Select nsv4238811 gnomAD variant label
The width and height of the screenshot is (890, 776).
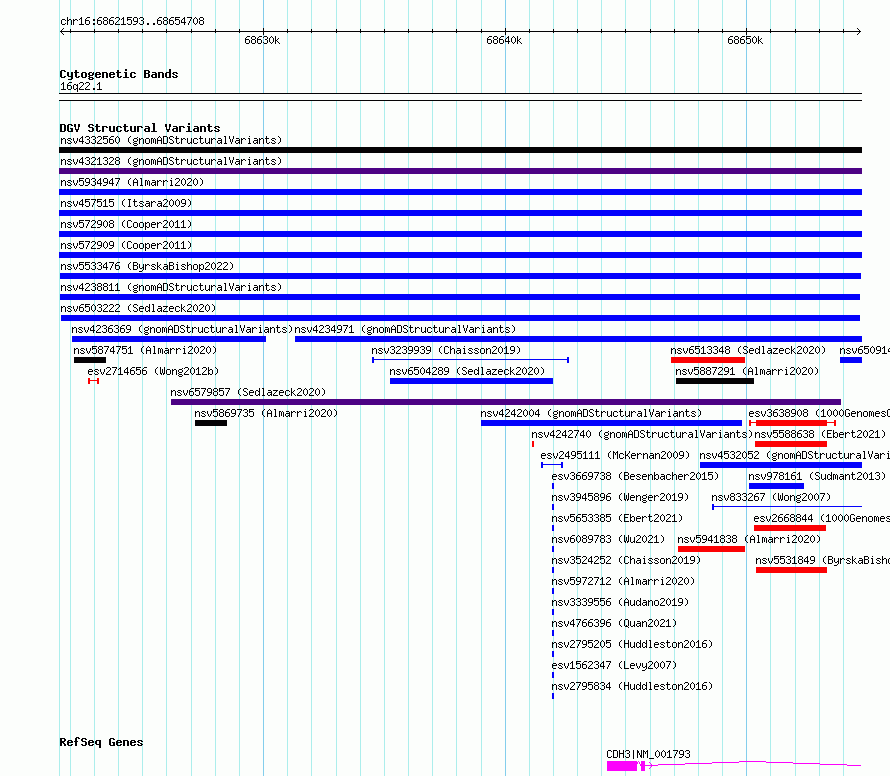click(x=171, y=287)
